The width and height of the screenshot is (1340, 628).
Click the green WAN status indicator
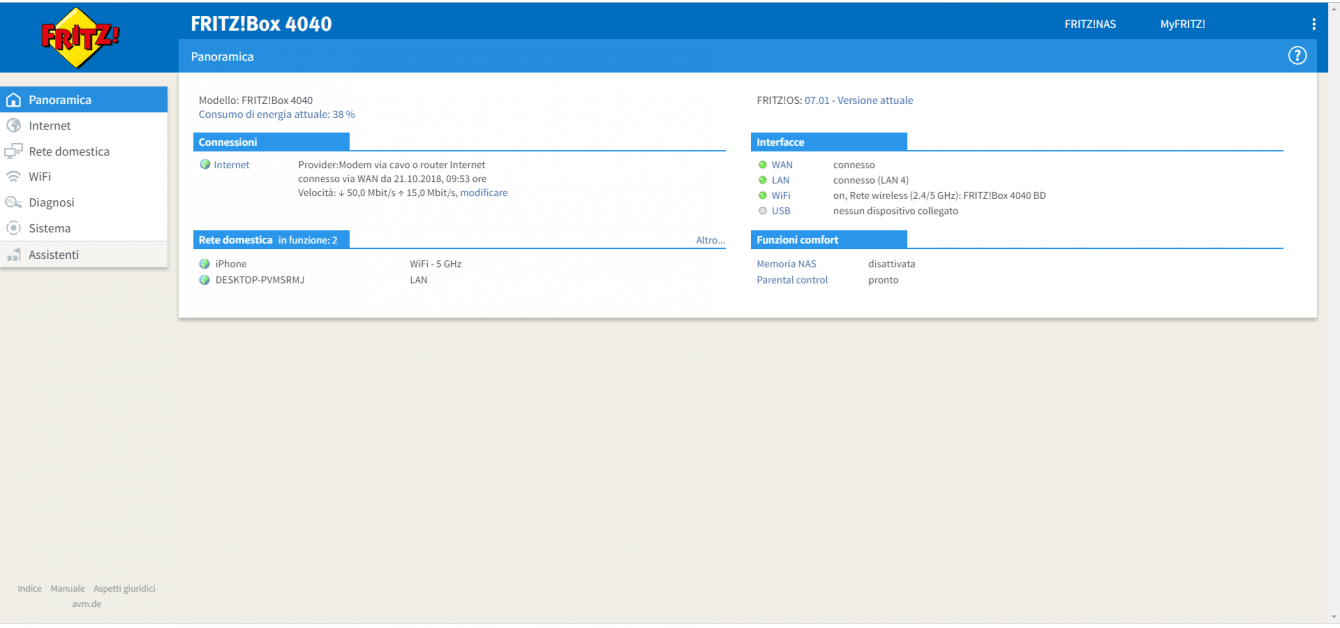[x=763, y=165]
